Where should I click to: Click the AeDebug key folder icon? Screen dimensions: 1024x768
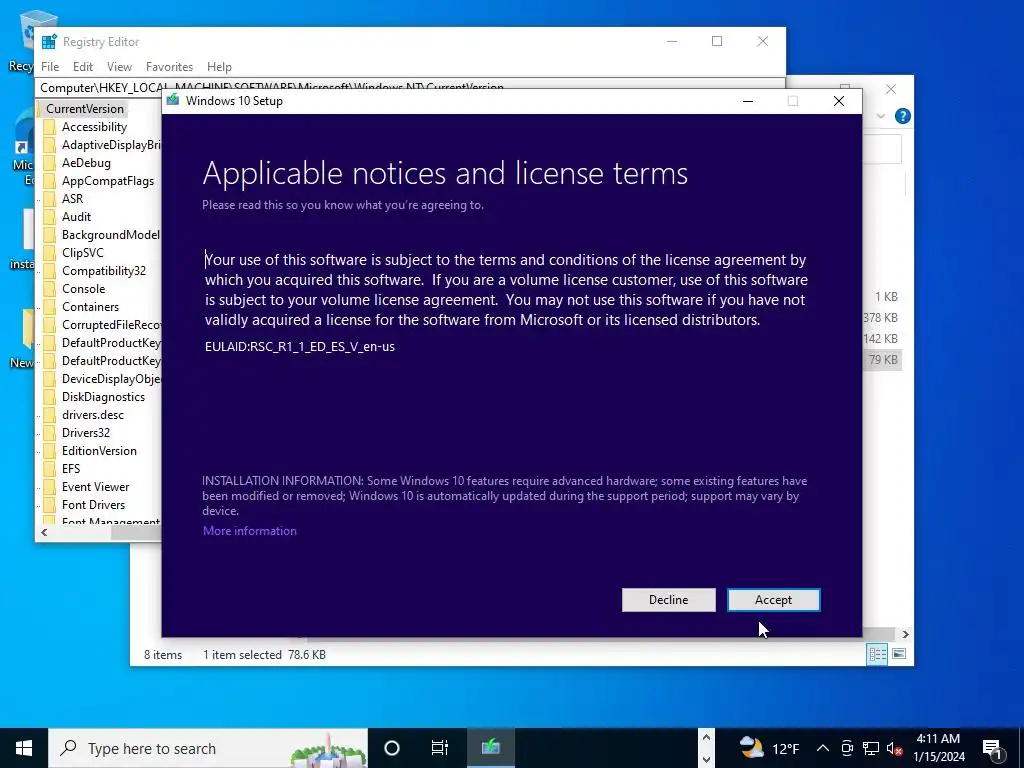[50, 163]
